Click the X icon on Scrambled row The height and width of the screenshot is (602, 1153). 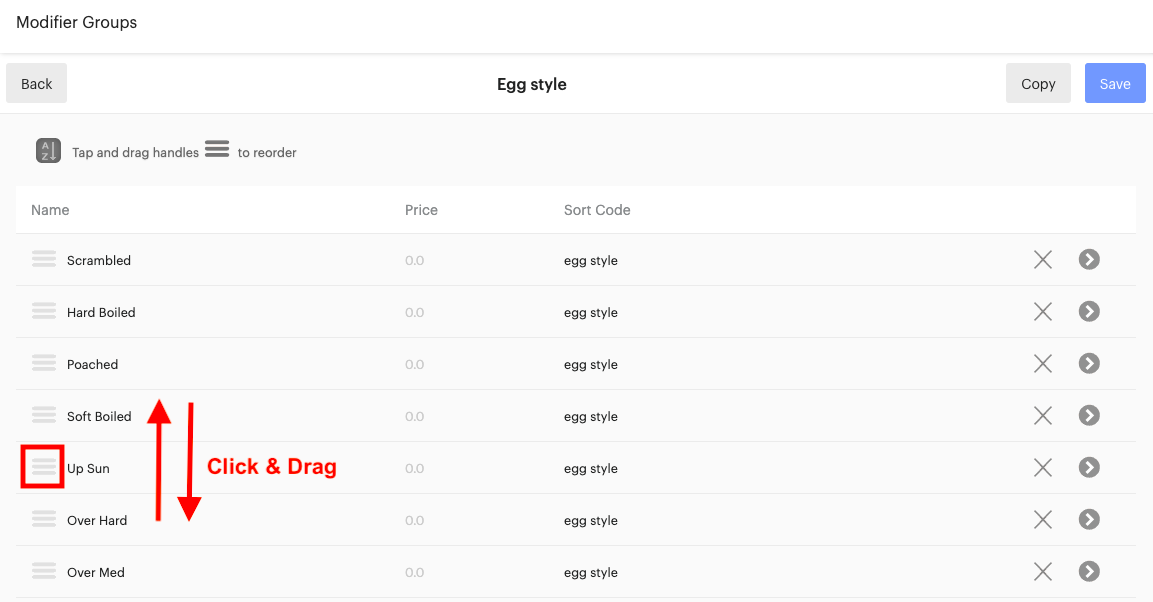click(x=1043, y=259)
